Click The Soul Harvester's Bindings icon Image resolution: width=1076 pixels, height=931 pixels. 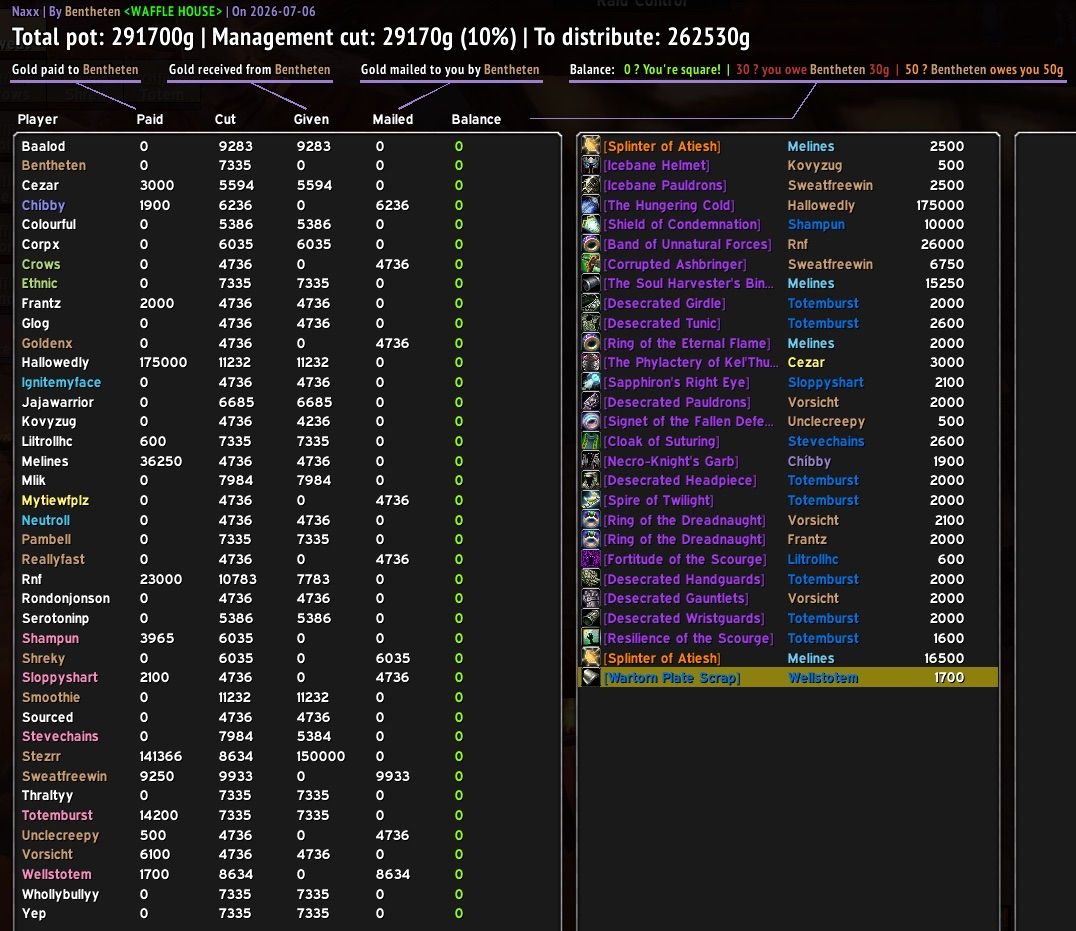coord(591,283)
